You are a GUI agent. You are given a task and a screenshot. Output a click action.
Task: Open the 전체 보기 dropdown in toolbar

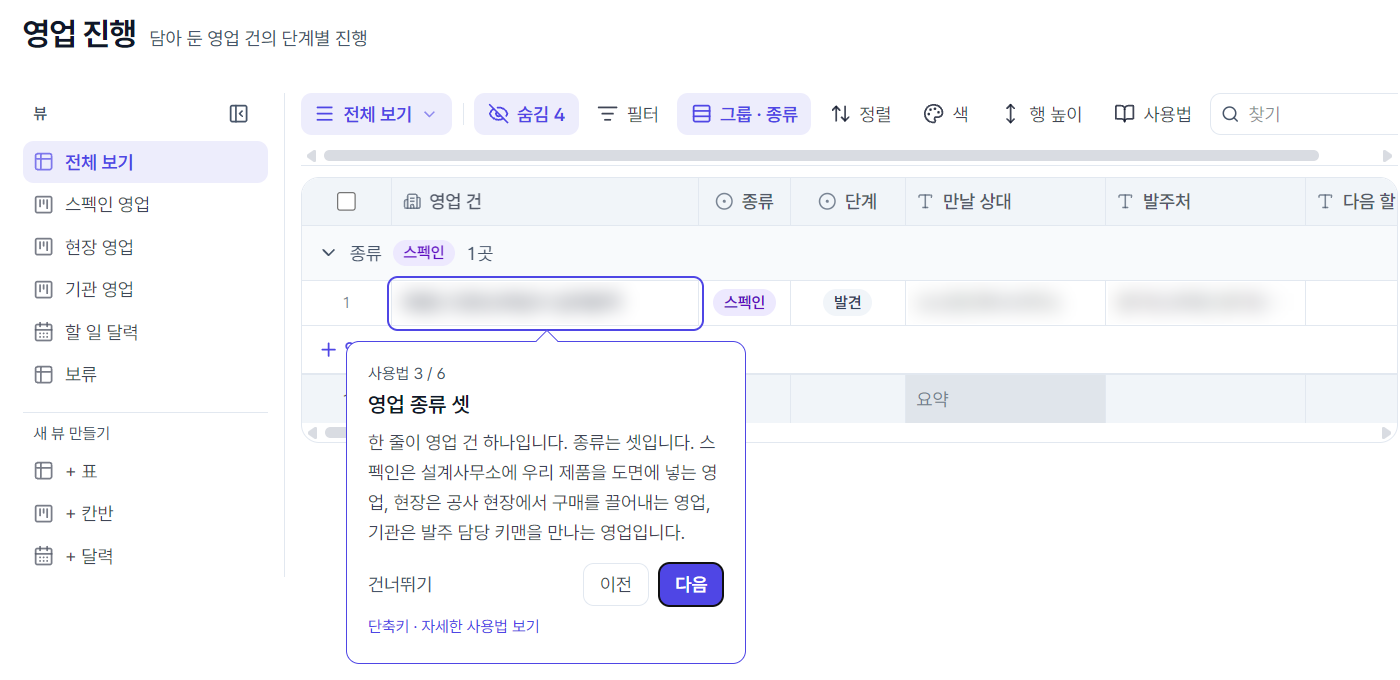point(376,114)
